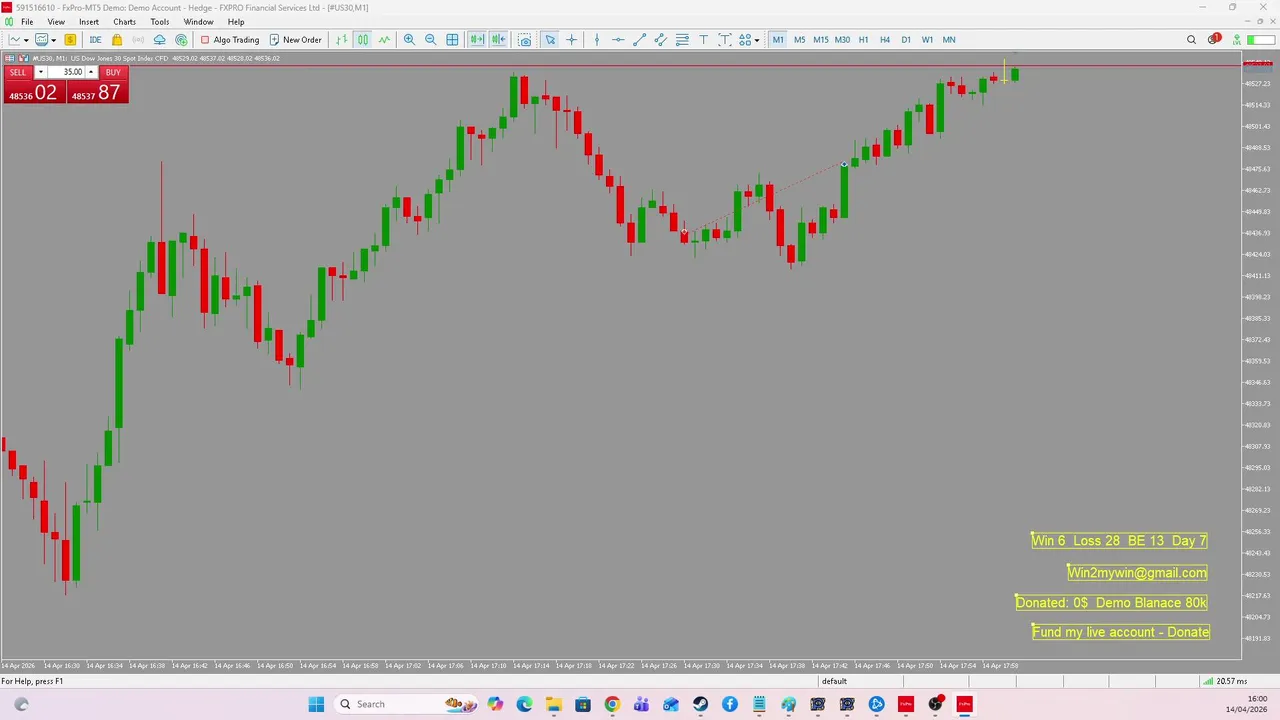Switch to M15 timeframe
Viewport: 1280px width, 720px height.
click(x=820, y=40)
